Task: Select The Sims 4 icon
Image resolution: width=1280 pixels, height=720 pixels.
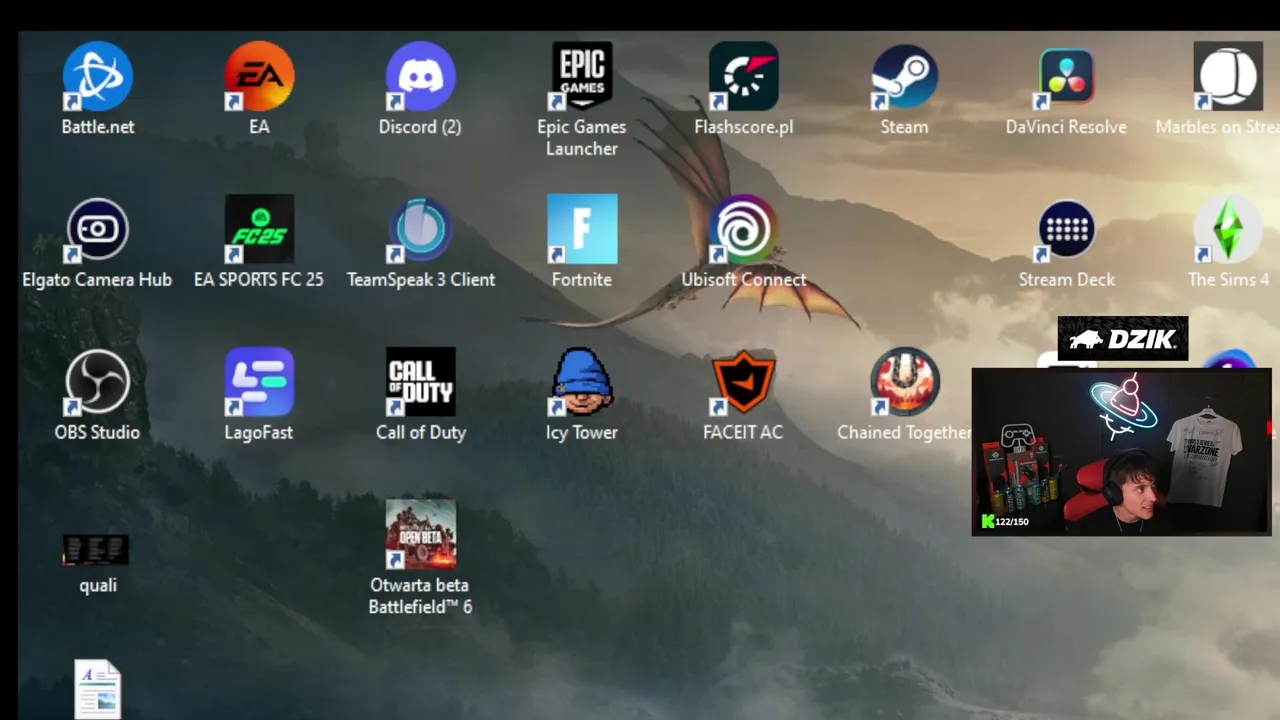Action: [1228, 230]
